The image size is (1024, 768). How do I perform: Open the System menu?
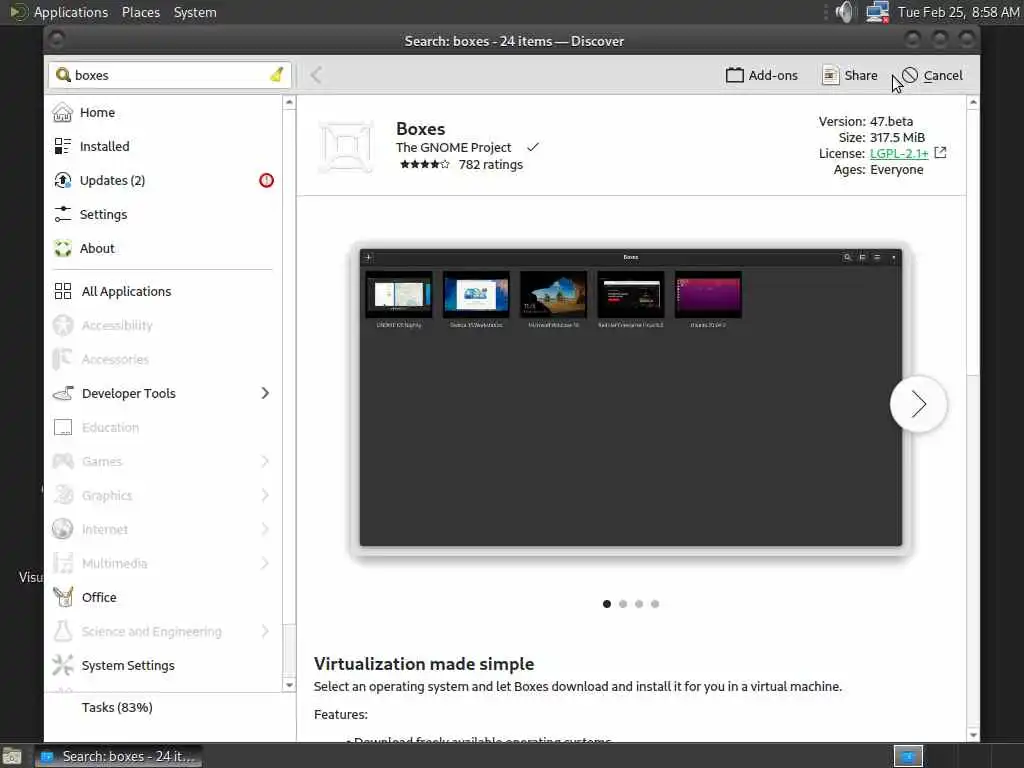tap(195, 12)
